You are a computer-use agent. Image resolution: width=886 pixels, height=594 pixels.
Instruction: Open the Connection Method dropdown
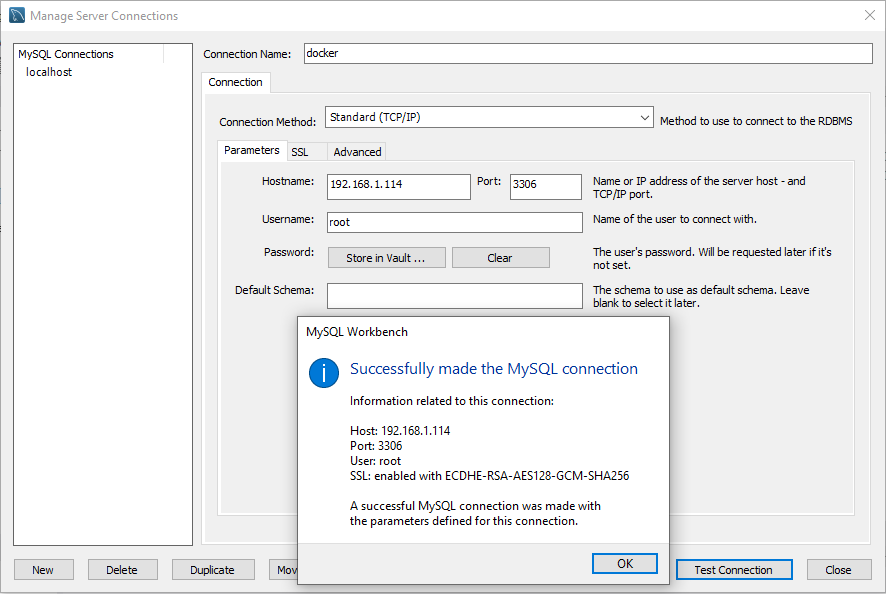(x=489, y=118)
